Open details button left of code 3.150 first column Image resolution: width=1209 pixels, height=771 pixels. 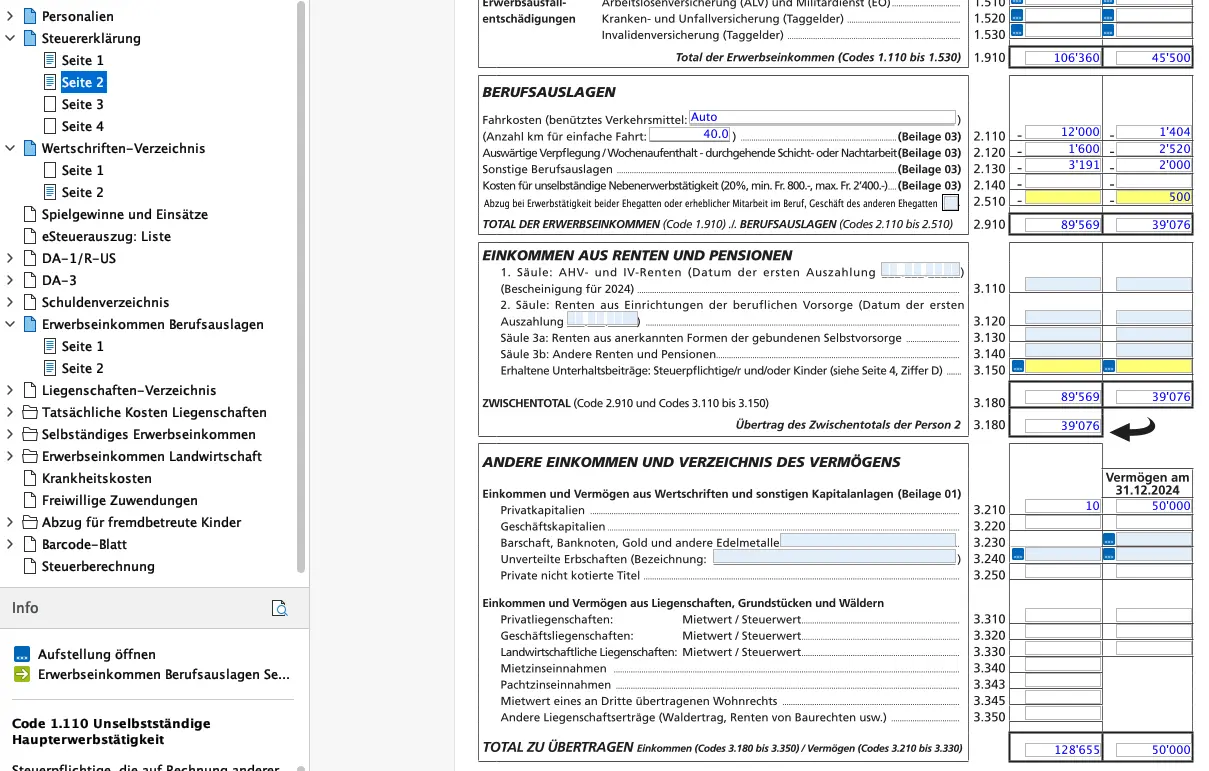click(1017, 366)
